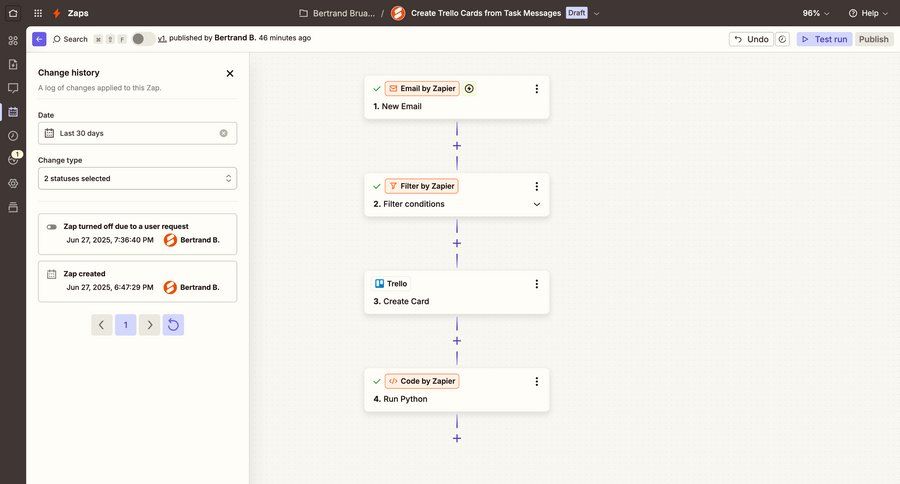
Task: Click the Zaps label in top bar
Action: pos(78,13)
